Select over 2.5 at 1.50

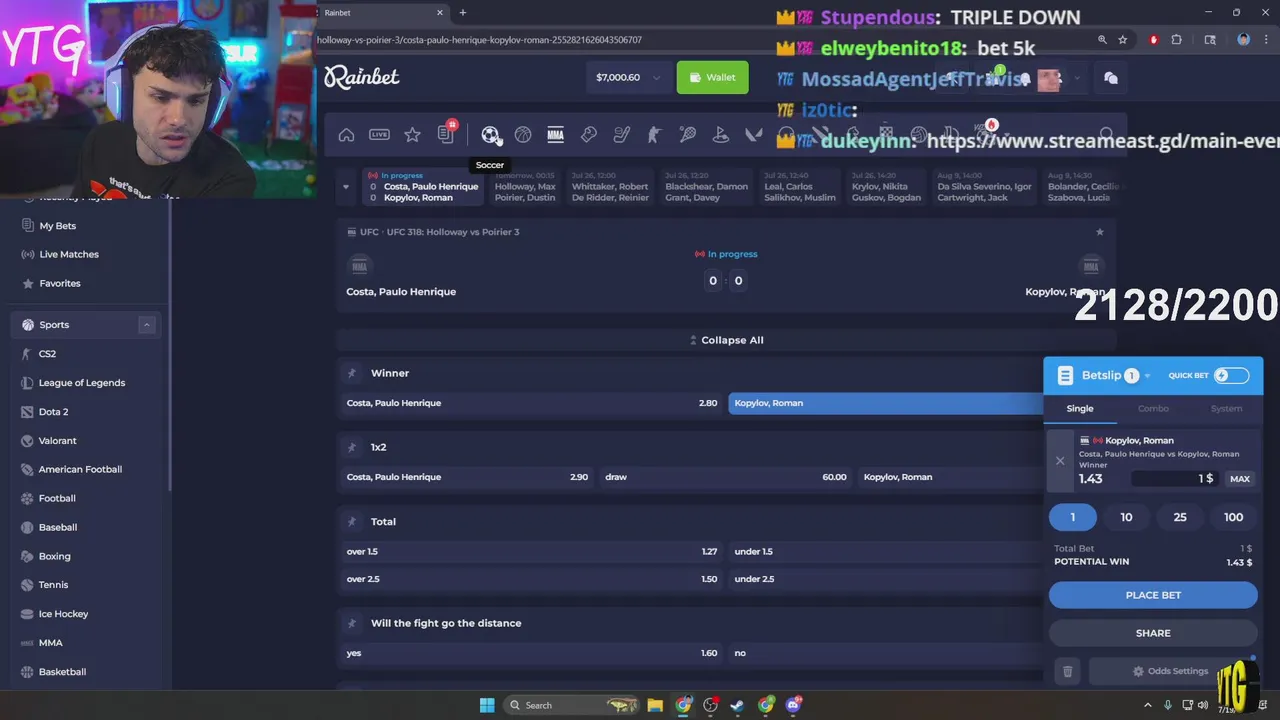click(x=531, y=579)
